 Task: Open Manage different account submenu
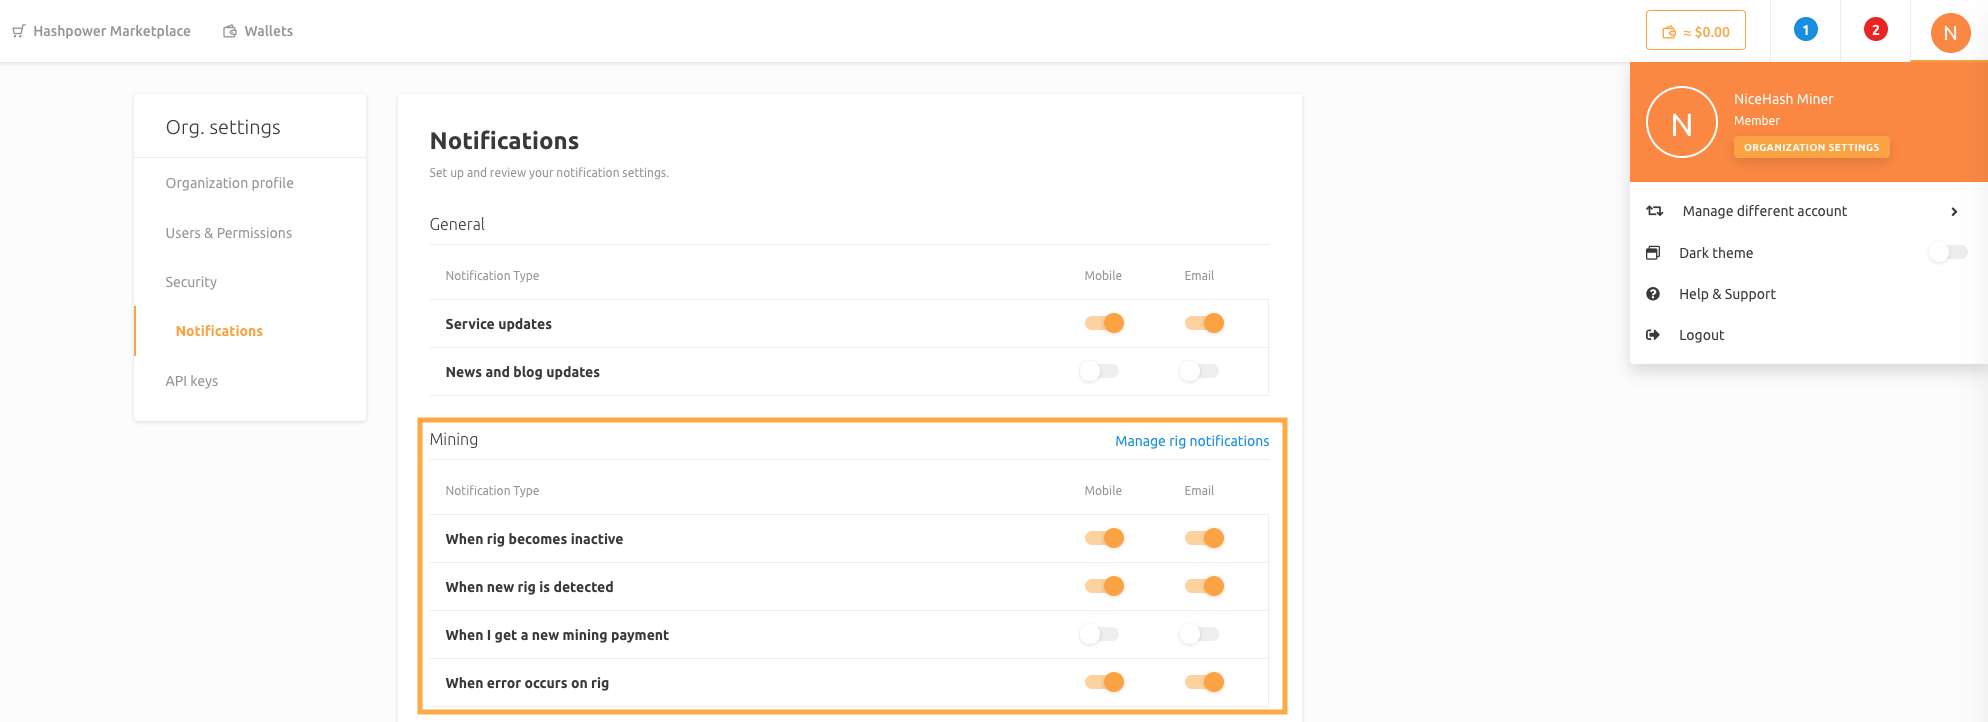(1764, 211)
